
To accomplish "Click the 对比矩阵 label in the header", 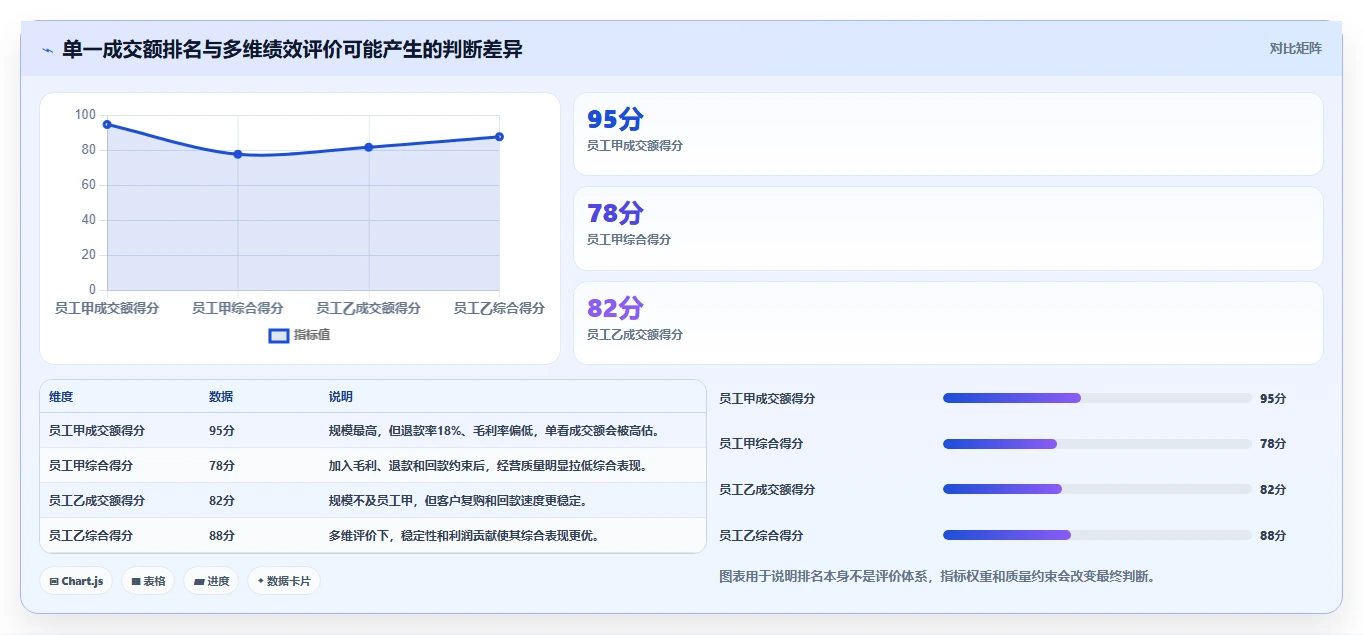I will [1295, 49].
